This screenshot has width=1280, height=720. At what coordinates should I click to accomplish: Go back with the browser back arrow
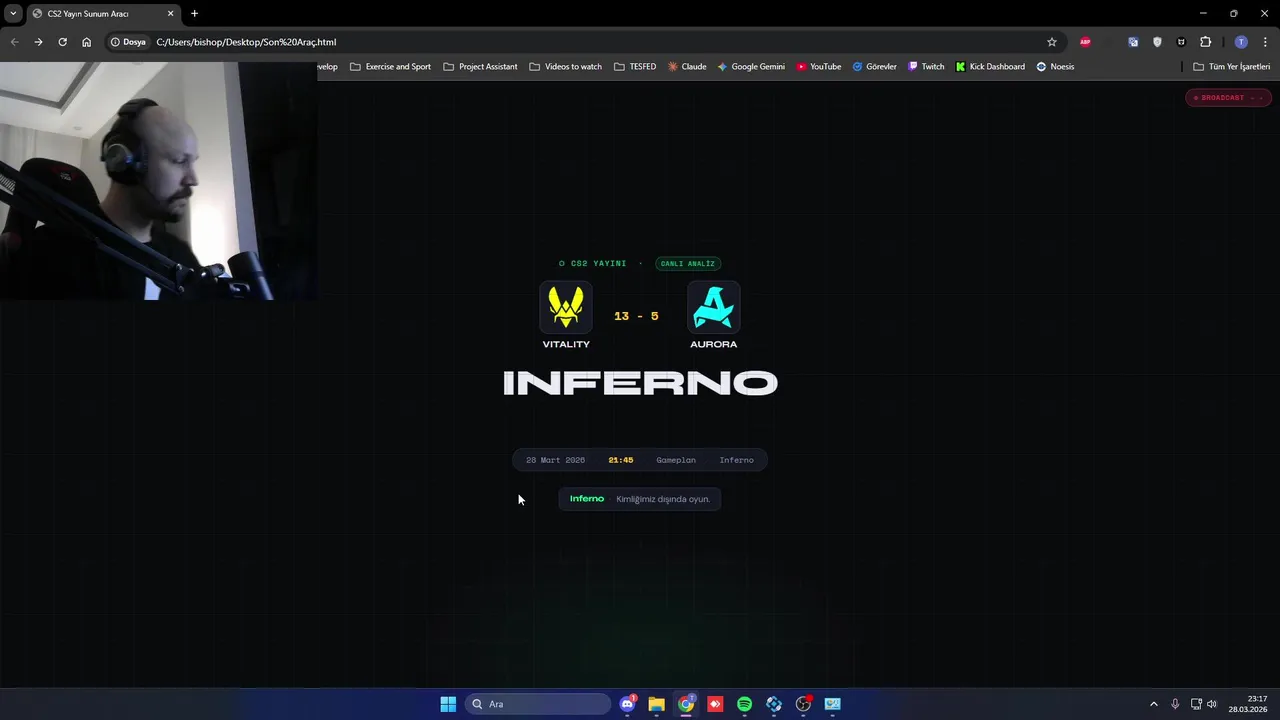click(x=14, y=42)
